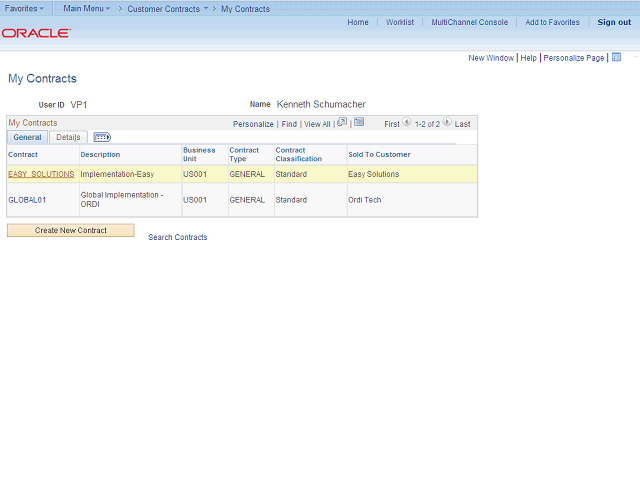Click the Create New Contract button

[71, 230]
